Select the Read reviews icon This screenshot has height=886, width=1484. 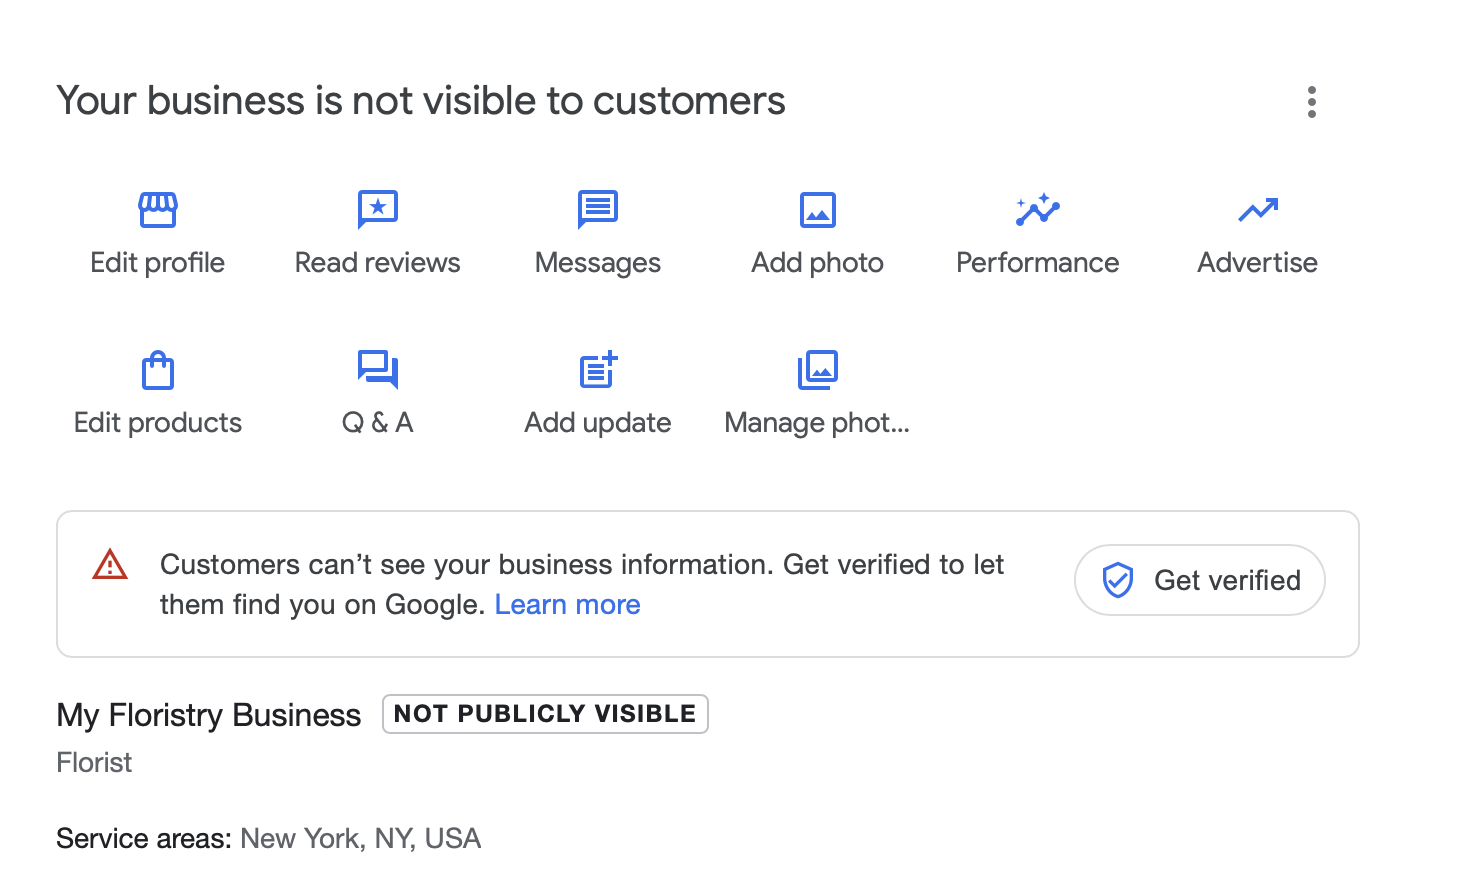[377, 210]
